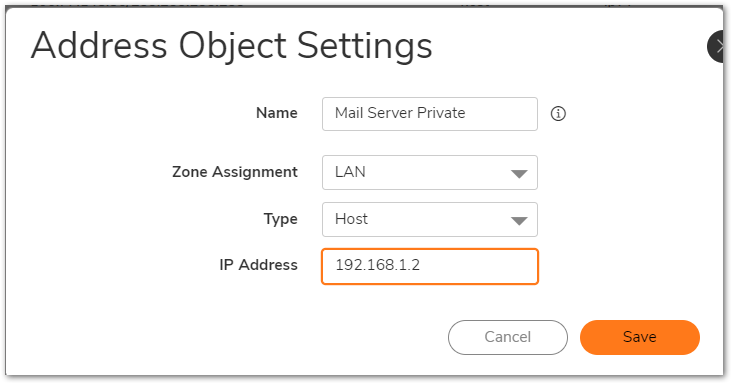Cancel the address object changes
Viewport: 732px width, 384px height.
point(508,337)
